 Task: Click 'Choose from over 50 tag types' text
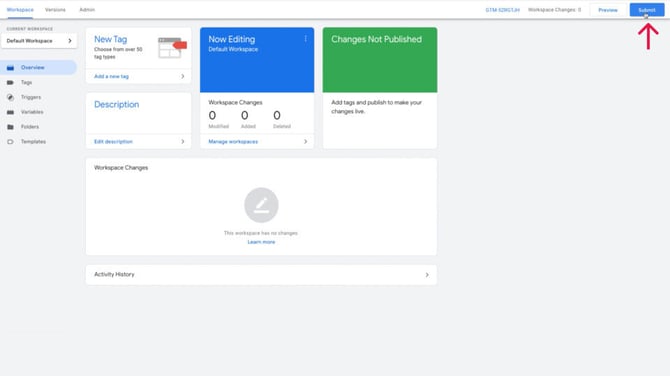118,53
